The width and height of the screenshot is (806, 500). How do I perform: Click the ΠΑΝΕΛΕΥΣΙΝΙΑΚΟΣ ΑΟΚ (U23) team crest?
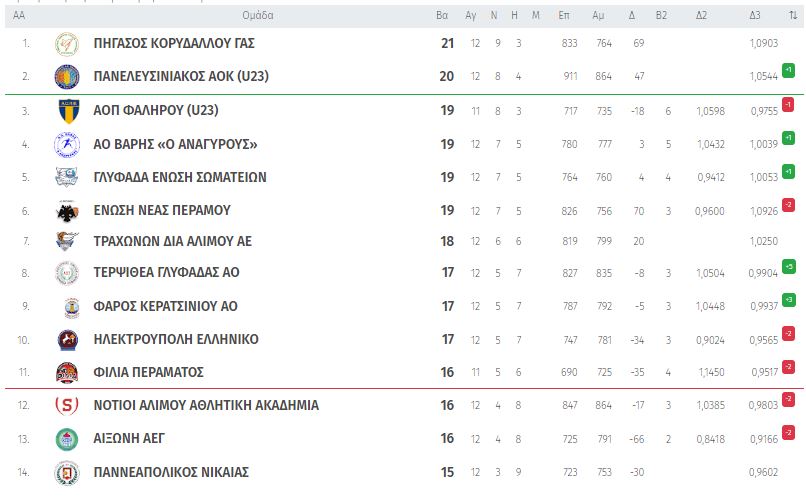(x=67, y=77)
